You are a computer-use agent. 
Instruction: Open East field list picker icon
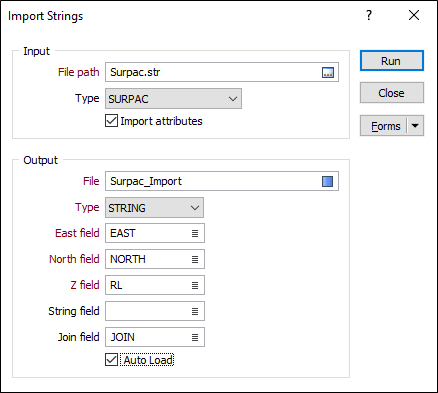pos(195,233)
